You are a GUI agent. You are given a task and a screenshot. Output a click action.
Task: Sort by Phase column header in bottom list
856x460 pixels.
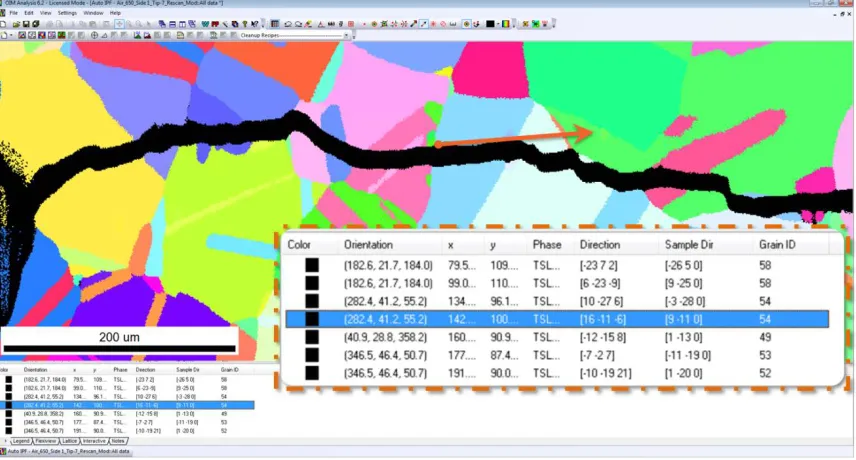pos(120,370)
